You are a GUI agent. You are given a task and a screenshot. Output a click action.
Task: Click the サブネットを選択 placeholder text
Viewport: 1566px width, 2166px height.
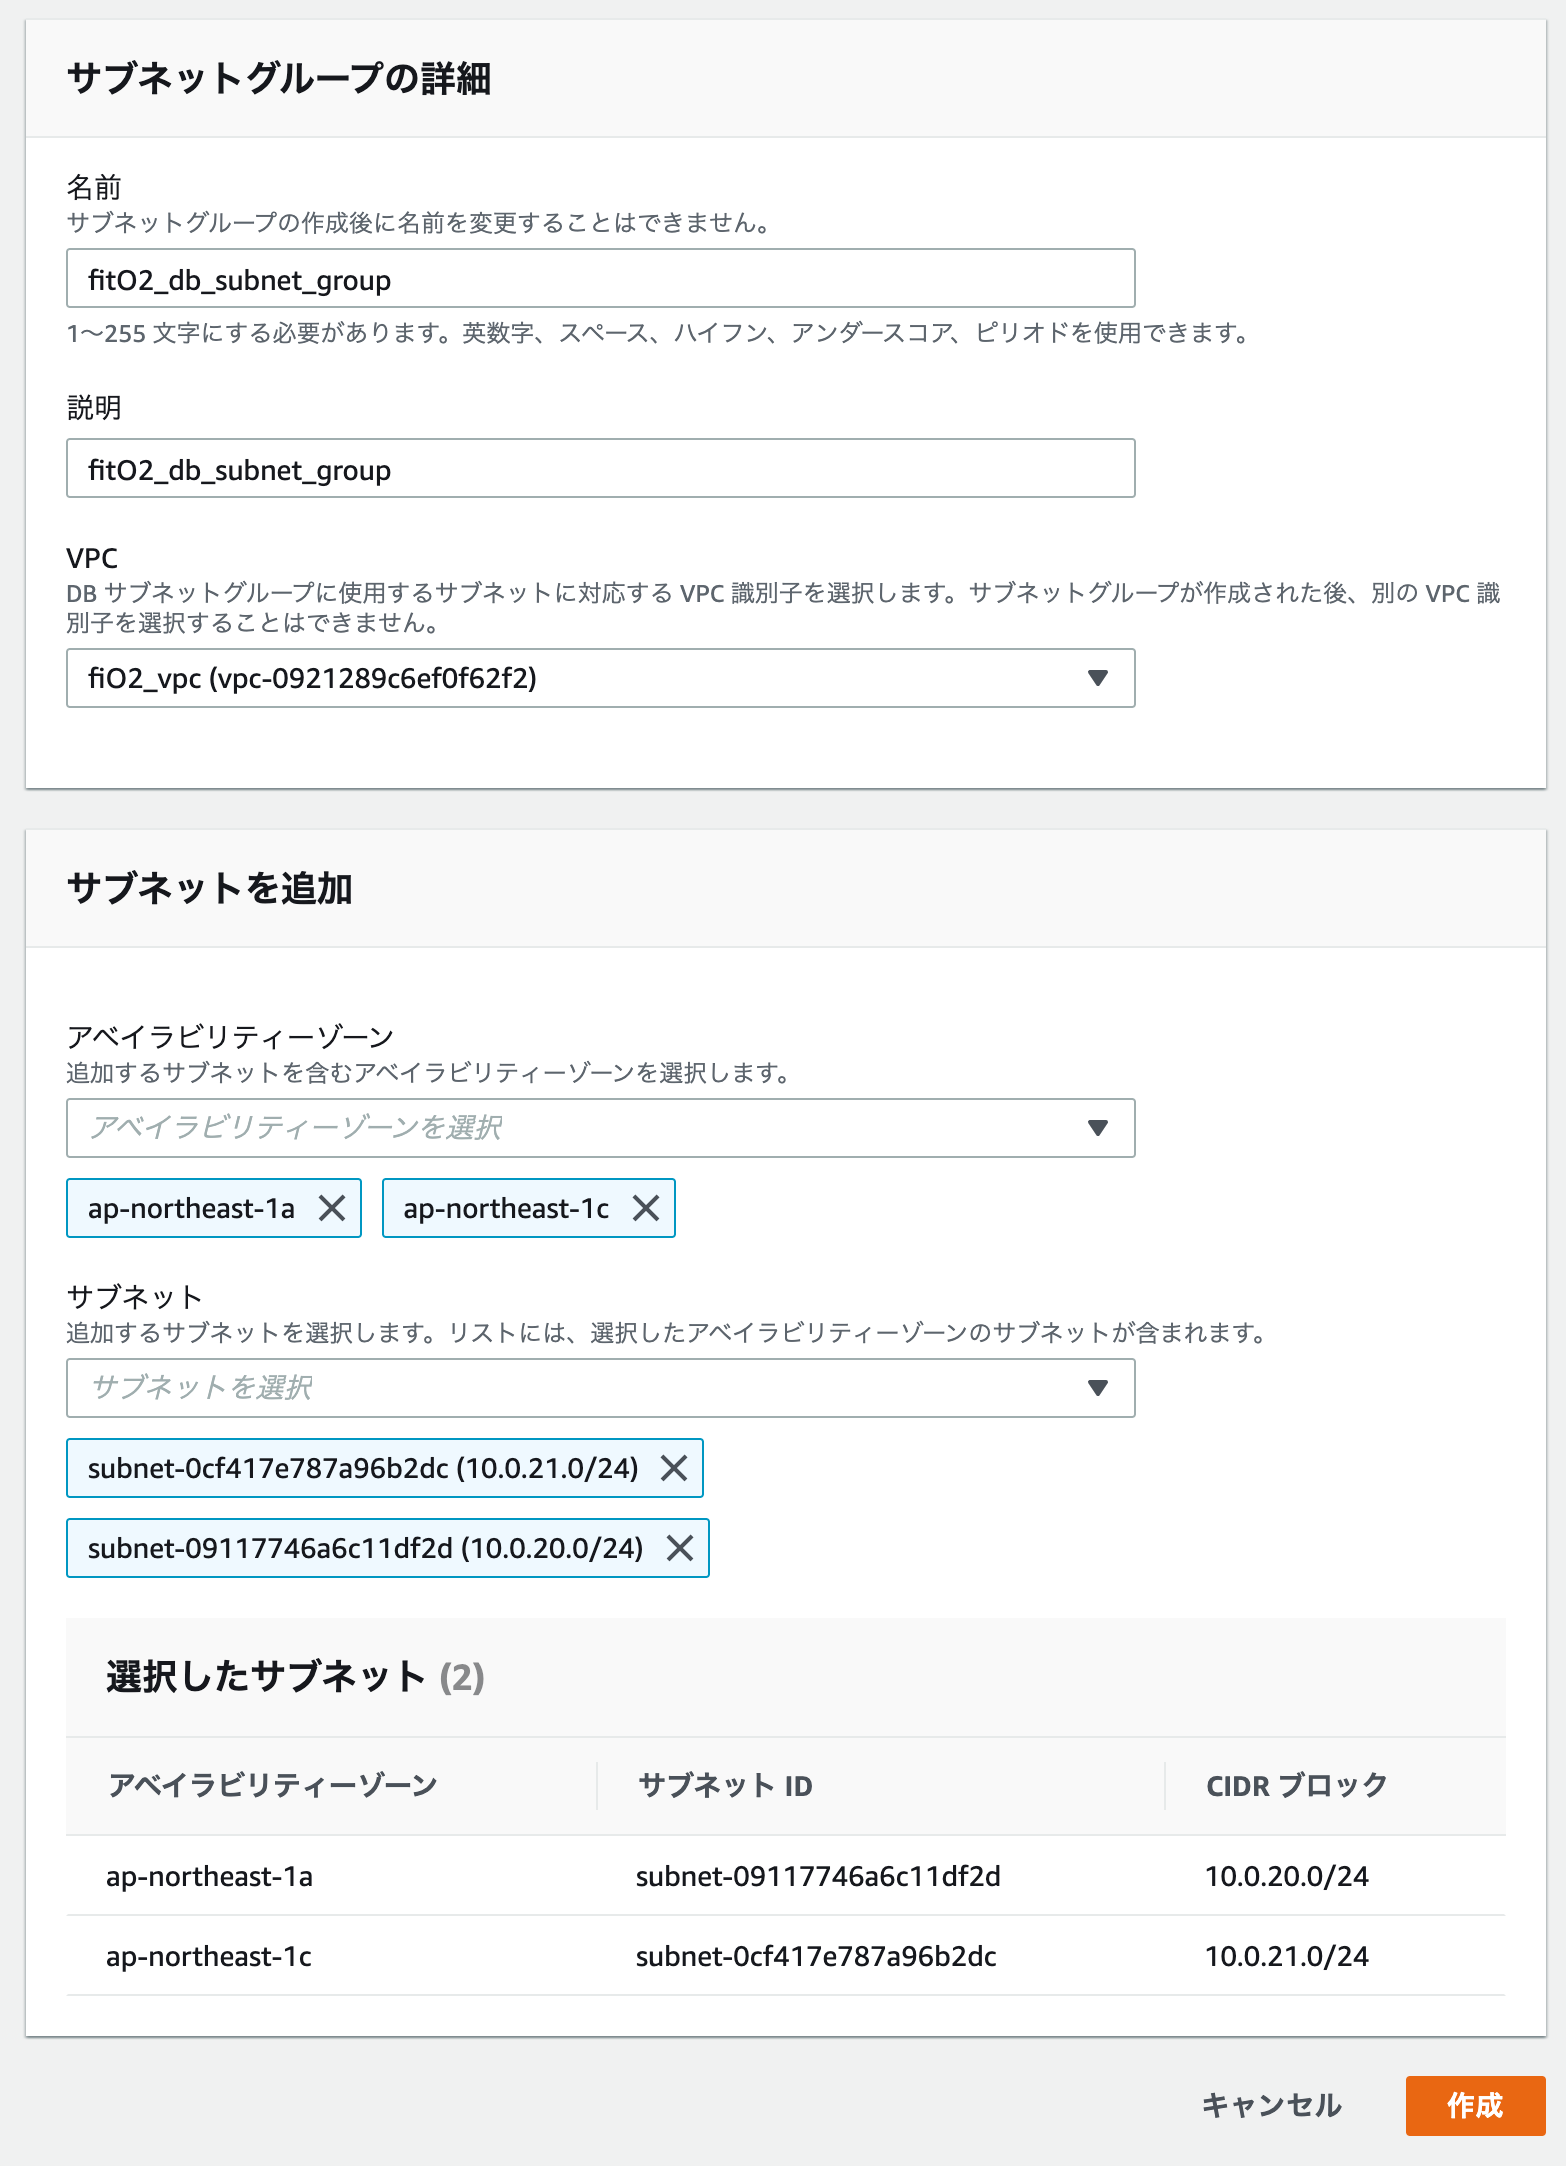tap(201, 1387)
